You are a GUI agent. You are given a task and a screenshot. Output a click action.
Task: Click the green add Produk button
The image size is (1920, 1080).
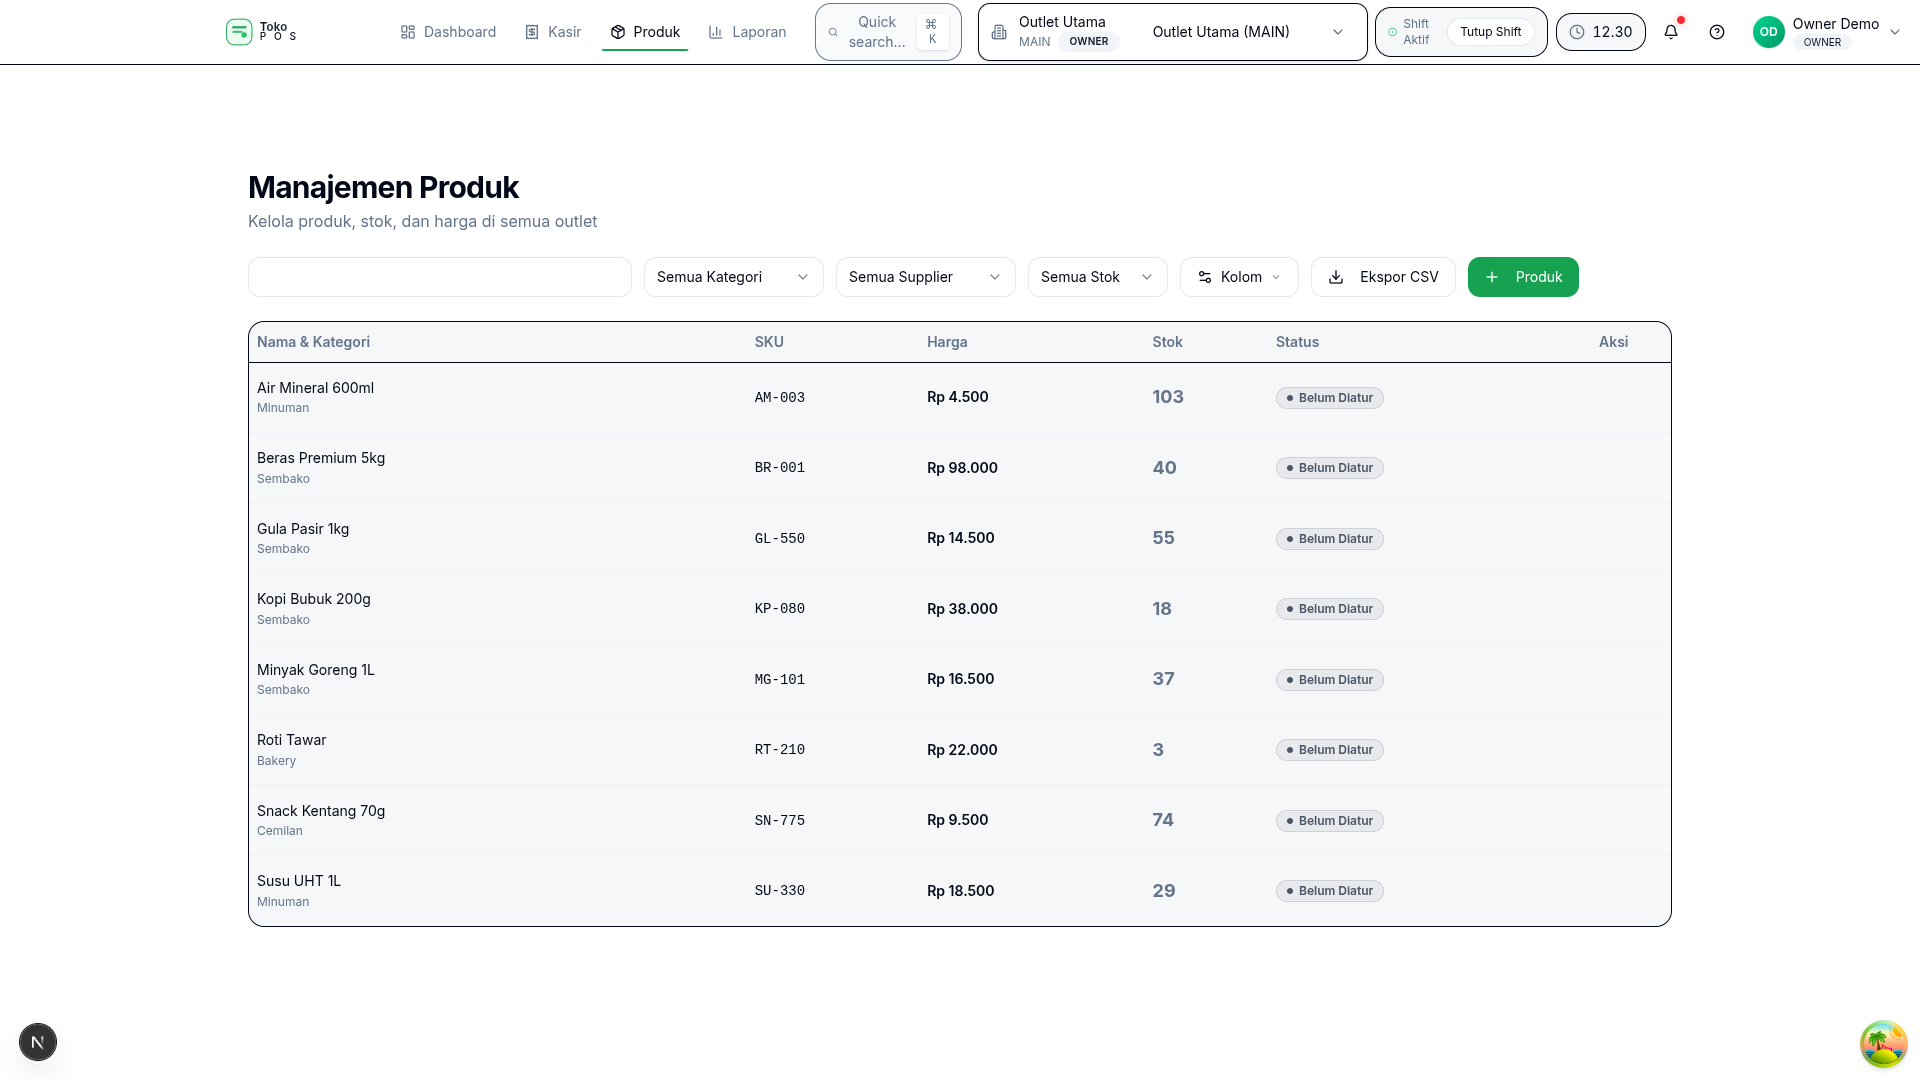pos(1523,277)
